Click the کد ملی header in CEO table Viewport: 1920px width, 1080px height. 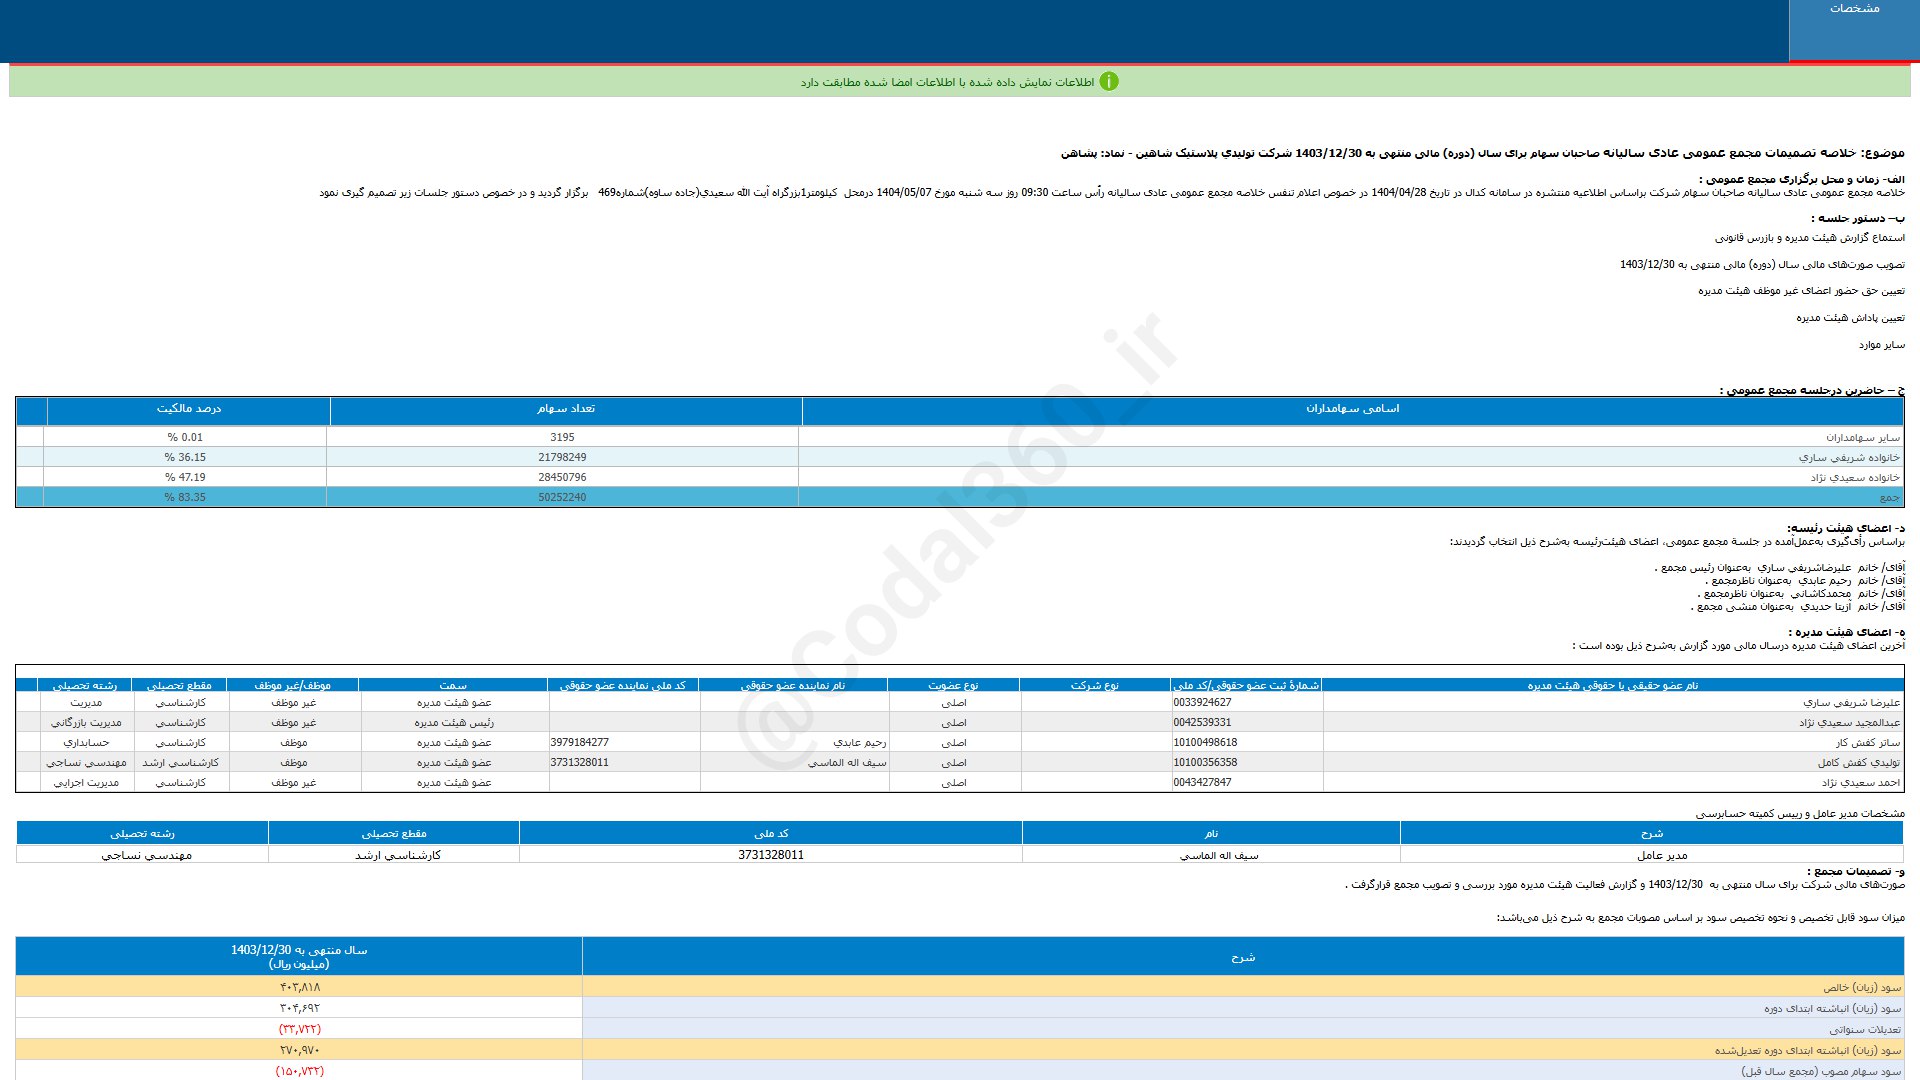[x=771, y=833]
